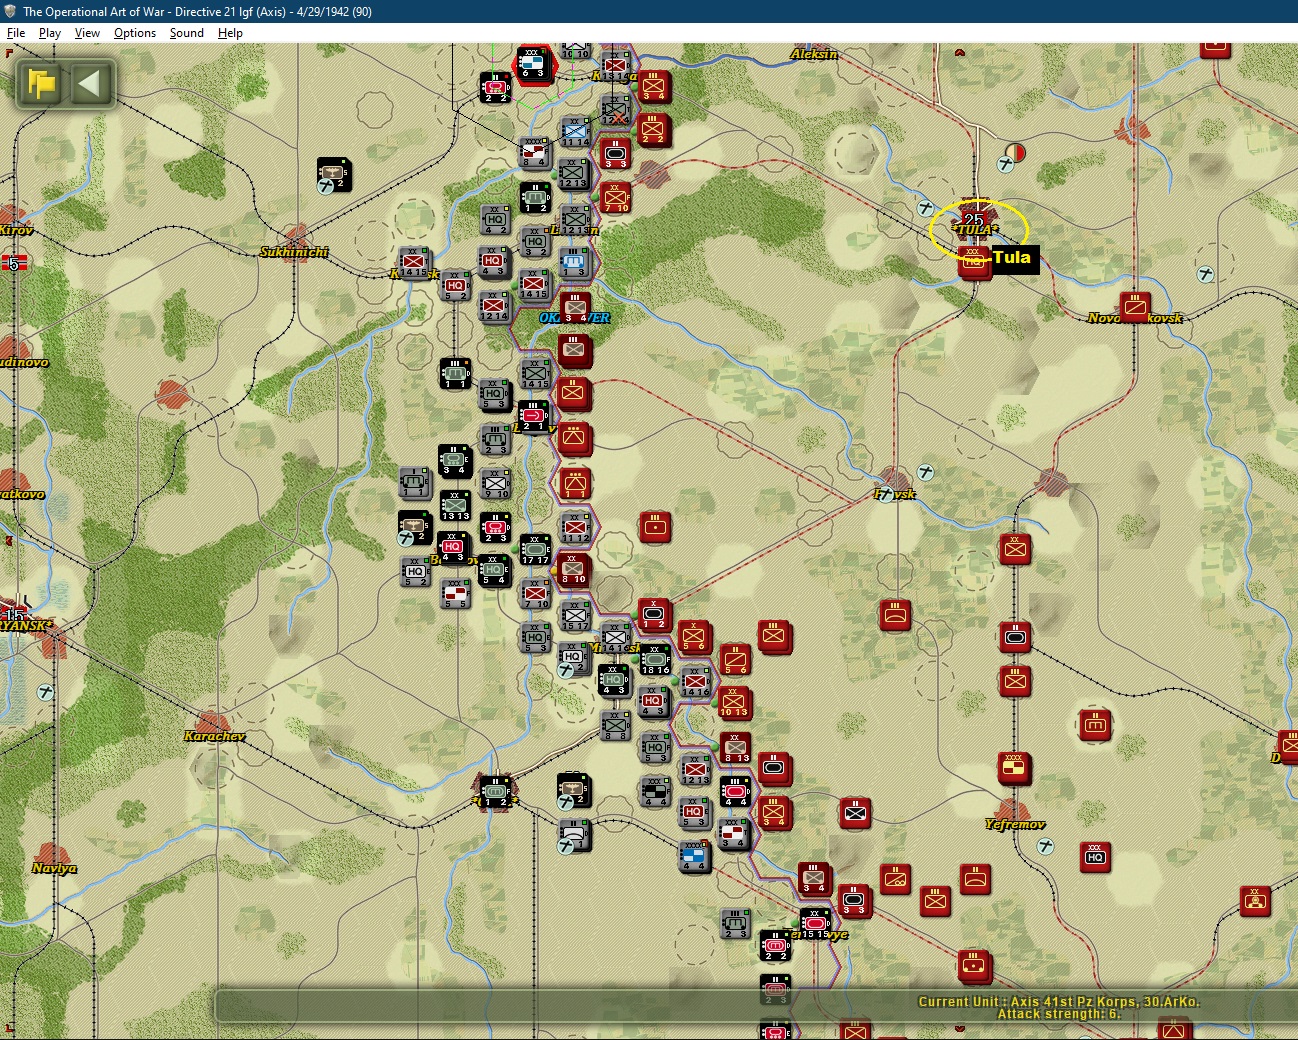
Task: Click the TULA city hex
Action: [974, 220]
